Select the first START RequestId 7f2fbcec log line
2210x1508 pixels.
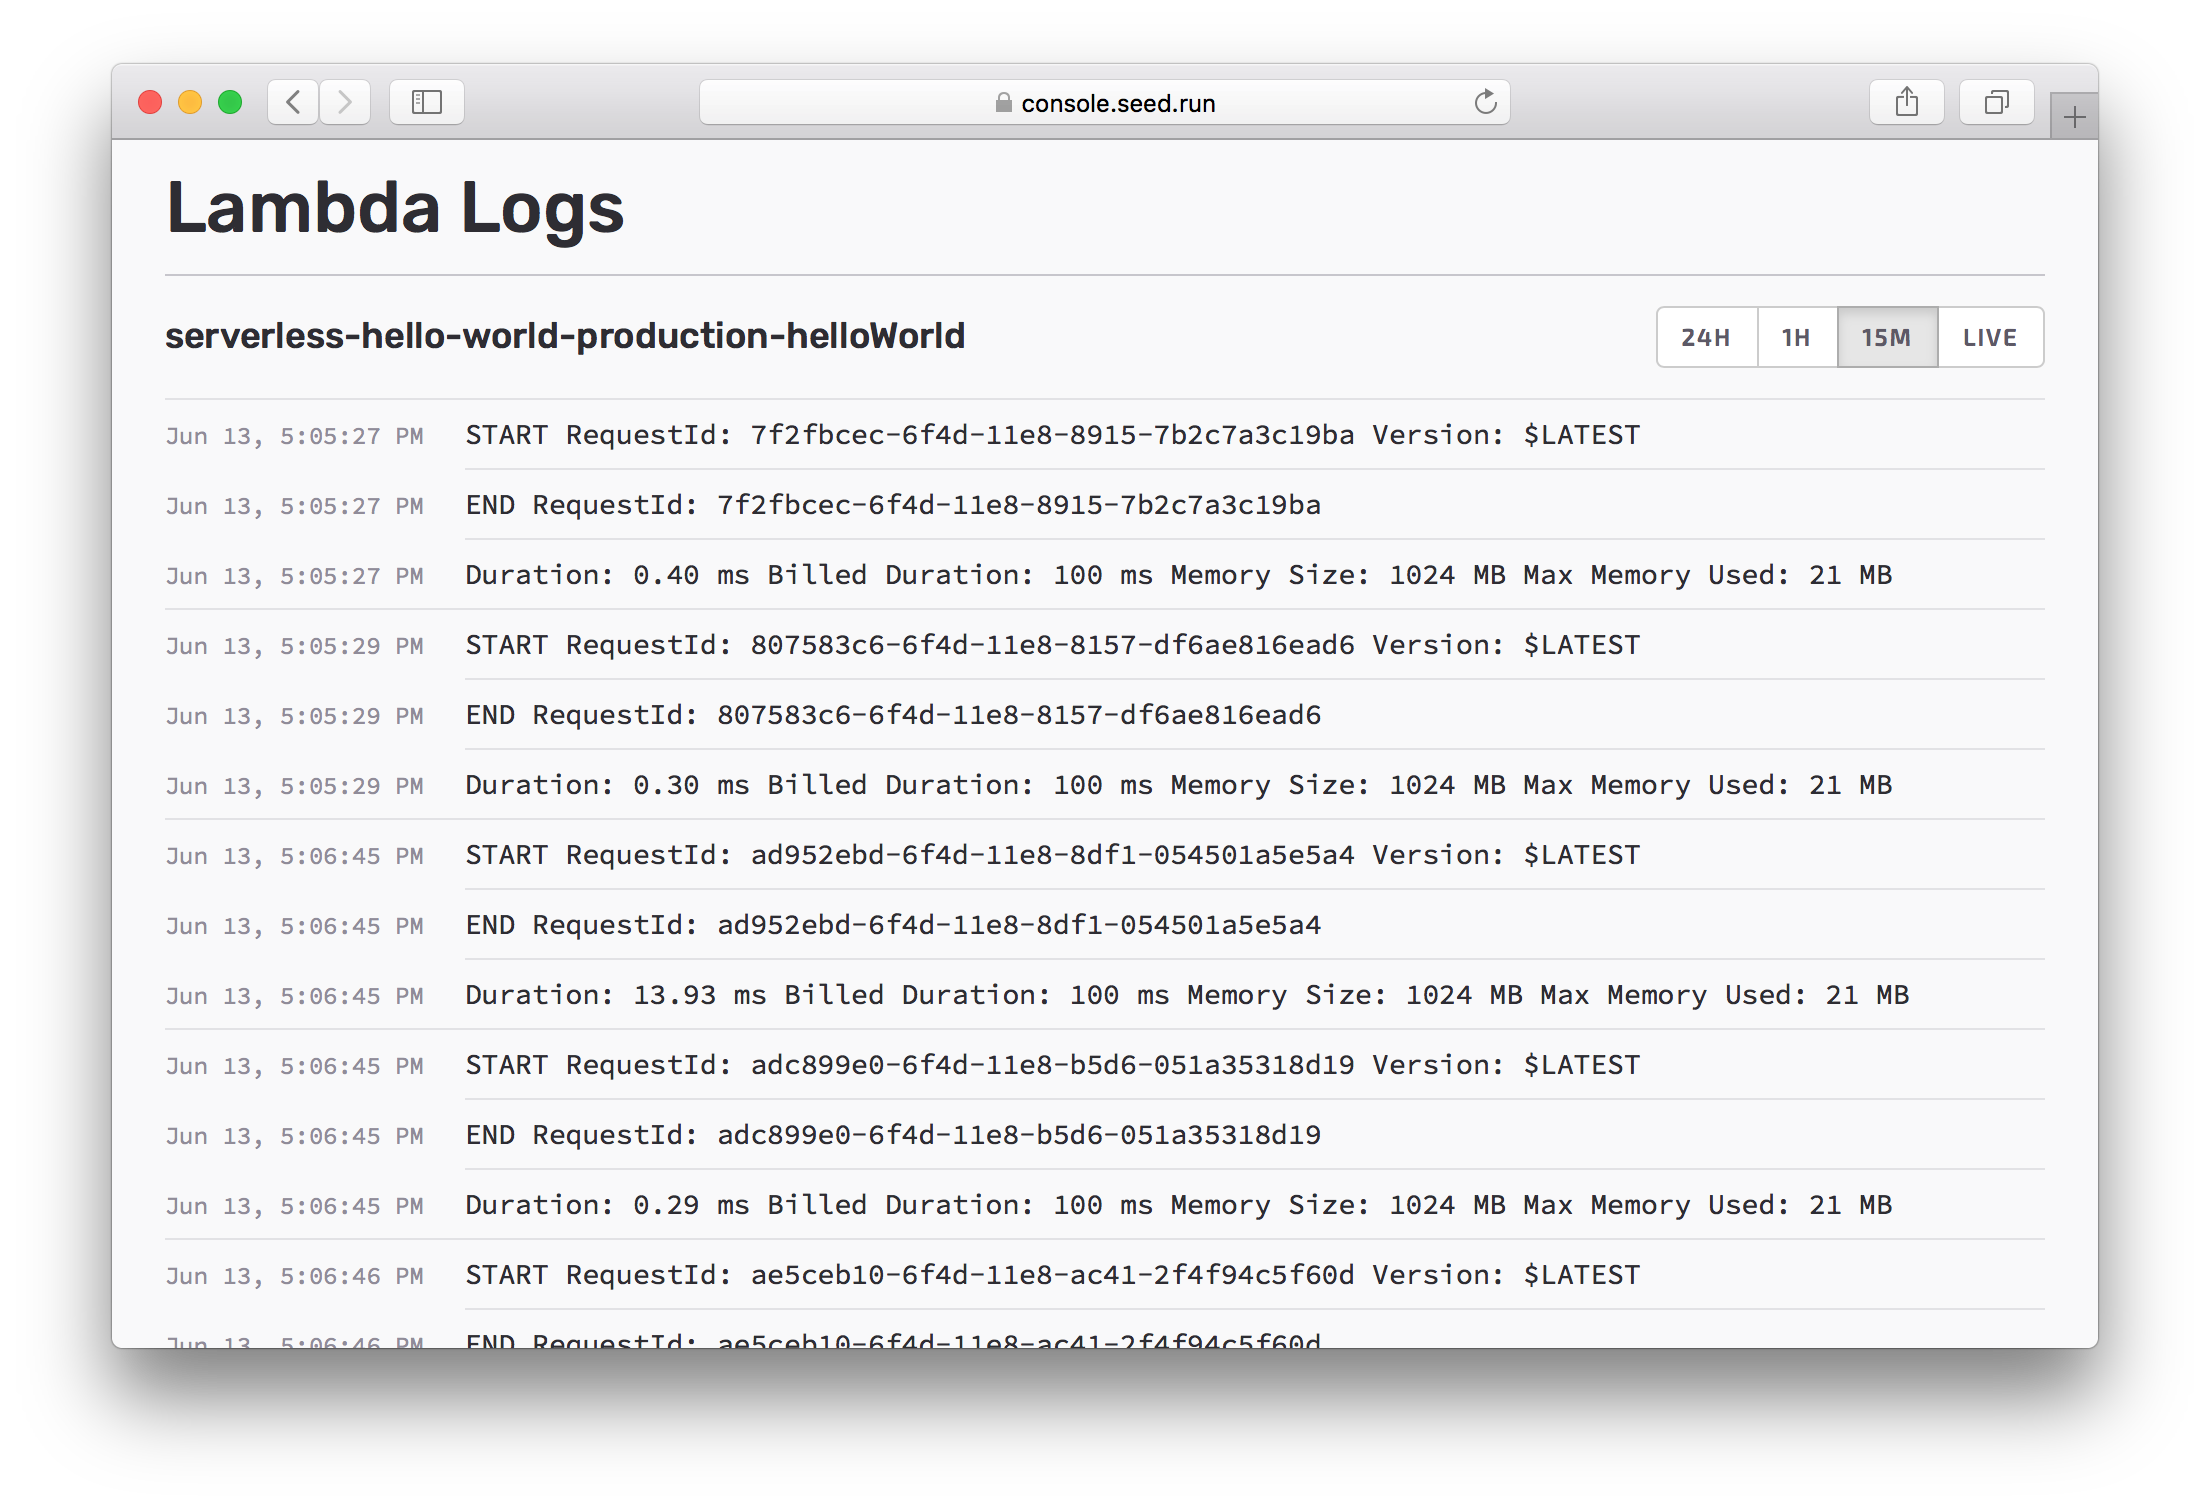(1052, 435)
